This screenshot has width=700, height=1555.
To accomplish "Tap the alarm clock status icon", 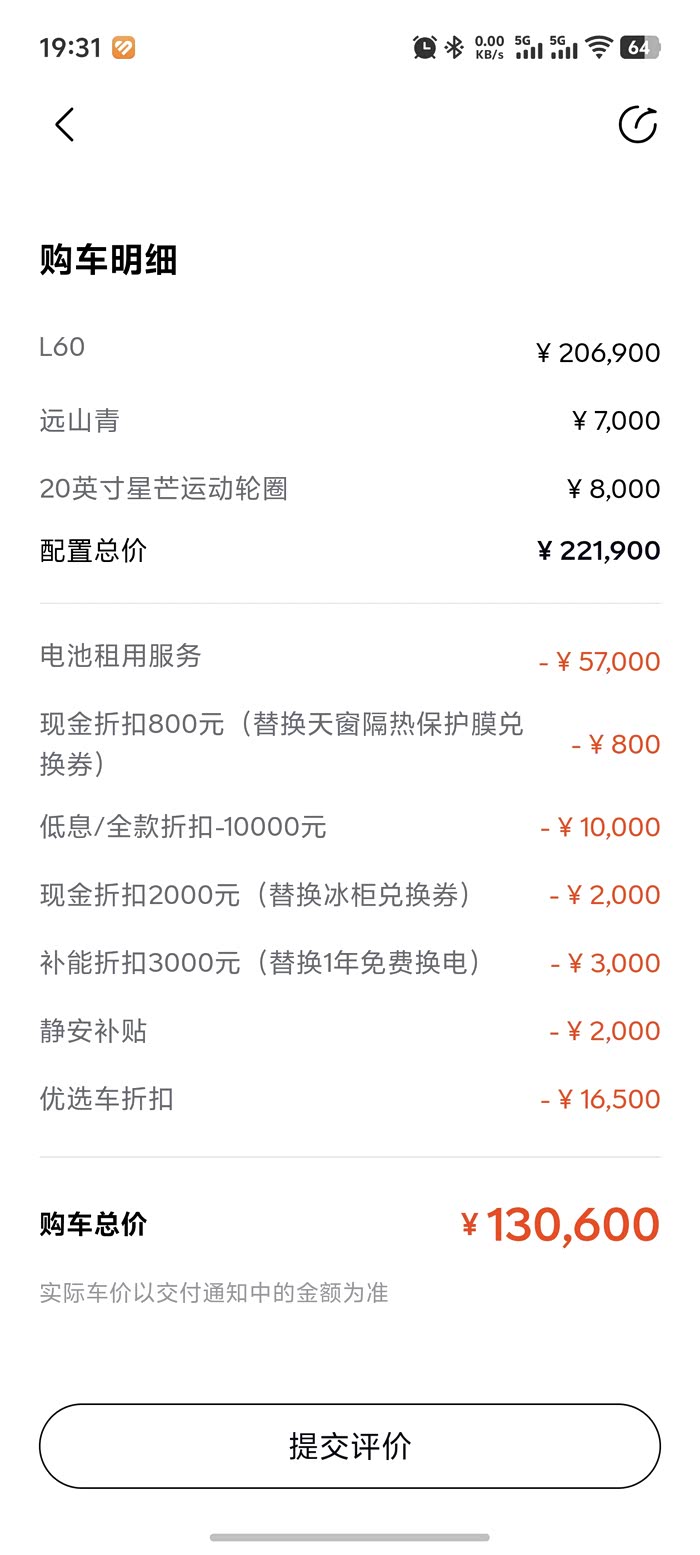I will click(424, 47).
